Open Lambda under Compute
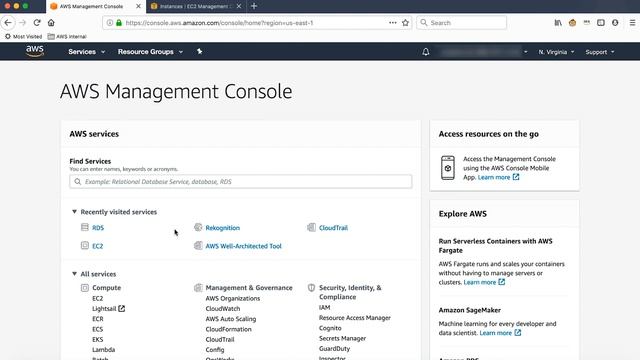Image resolution: width=640 pixels, height=360 pixels. tap(104, 349)
